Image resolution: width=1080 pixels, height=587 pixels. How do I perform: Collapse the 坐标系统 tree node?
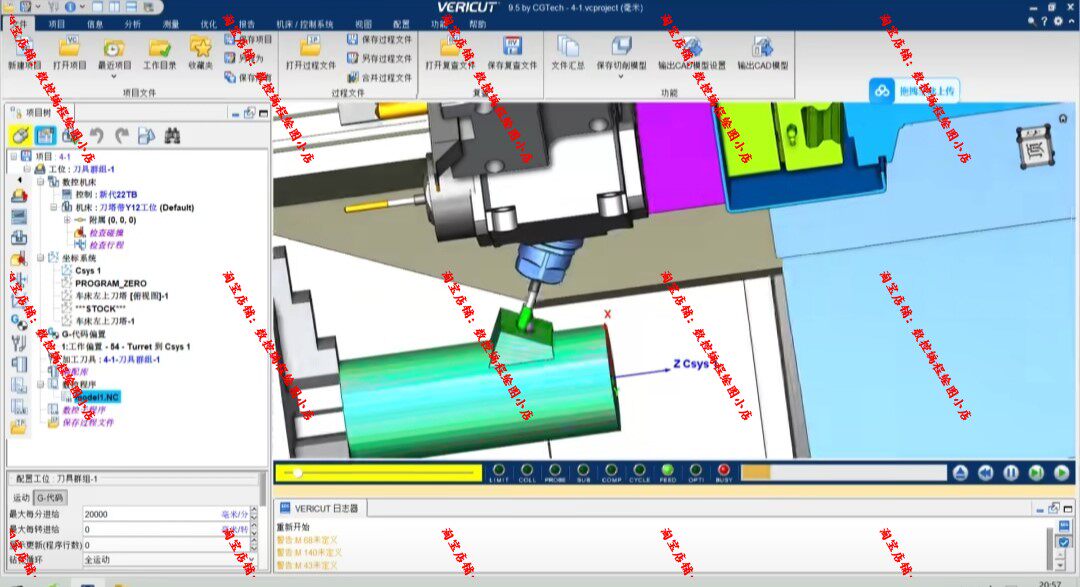41,258
